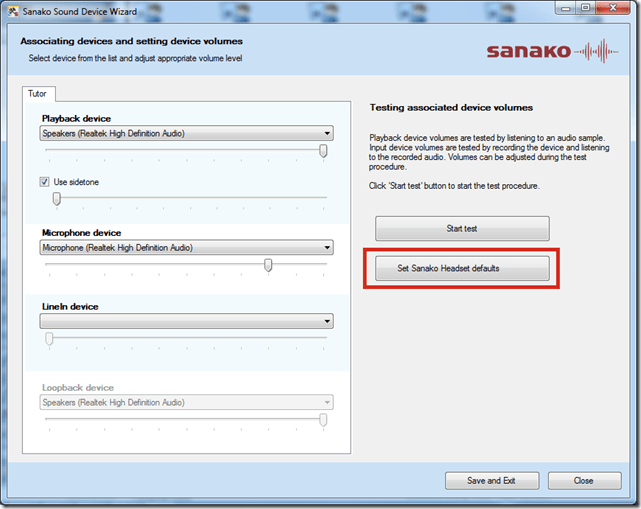Select the Tutor tab
Viewport: 641px width, 509px height.
tap(38, 94)
